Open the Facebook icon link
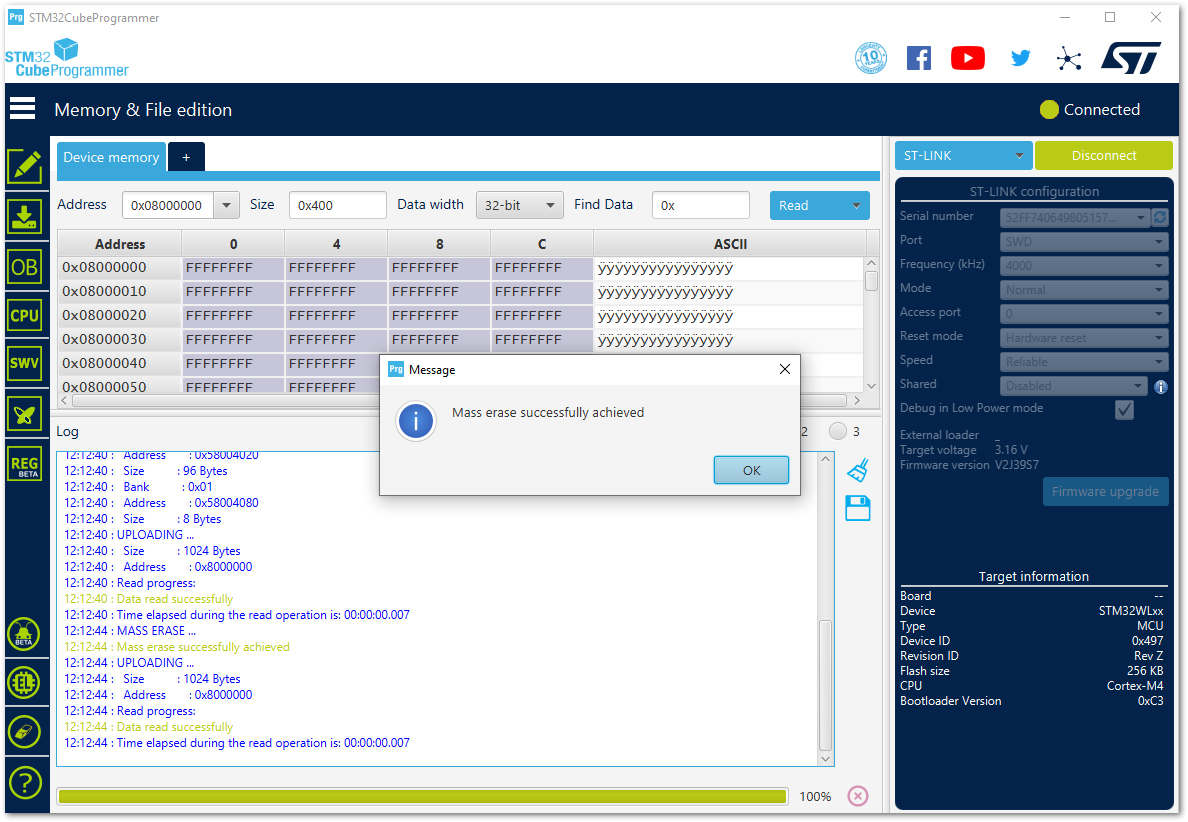The height and width of the screenshot is (822, 1188). [x=919, y=58]
